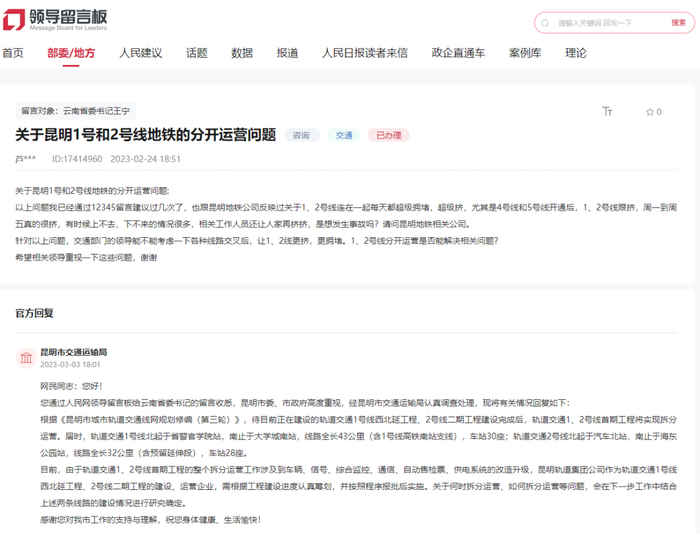Click the author name 芦***

(25, 159)
